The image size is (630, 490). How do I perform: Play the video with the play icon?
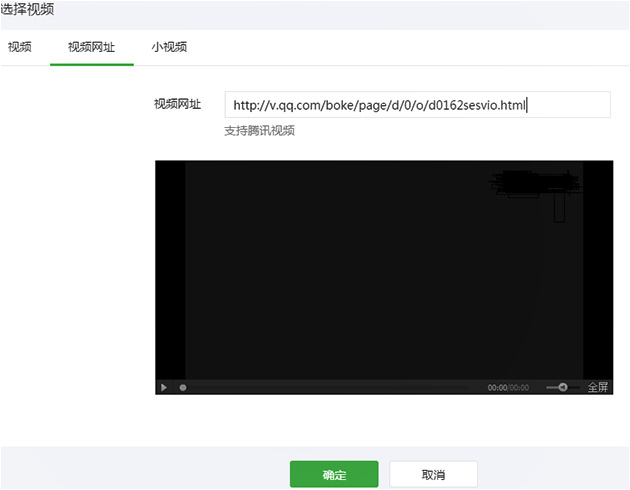164,388
